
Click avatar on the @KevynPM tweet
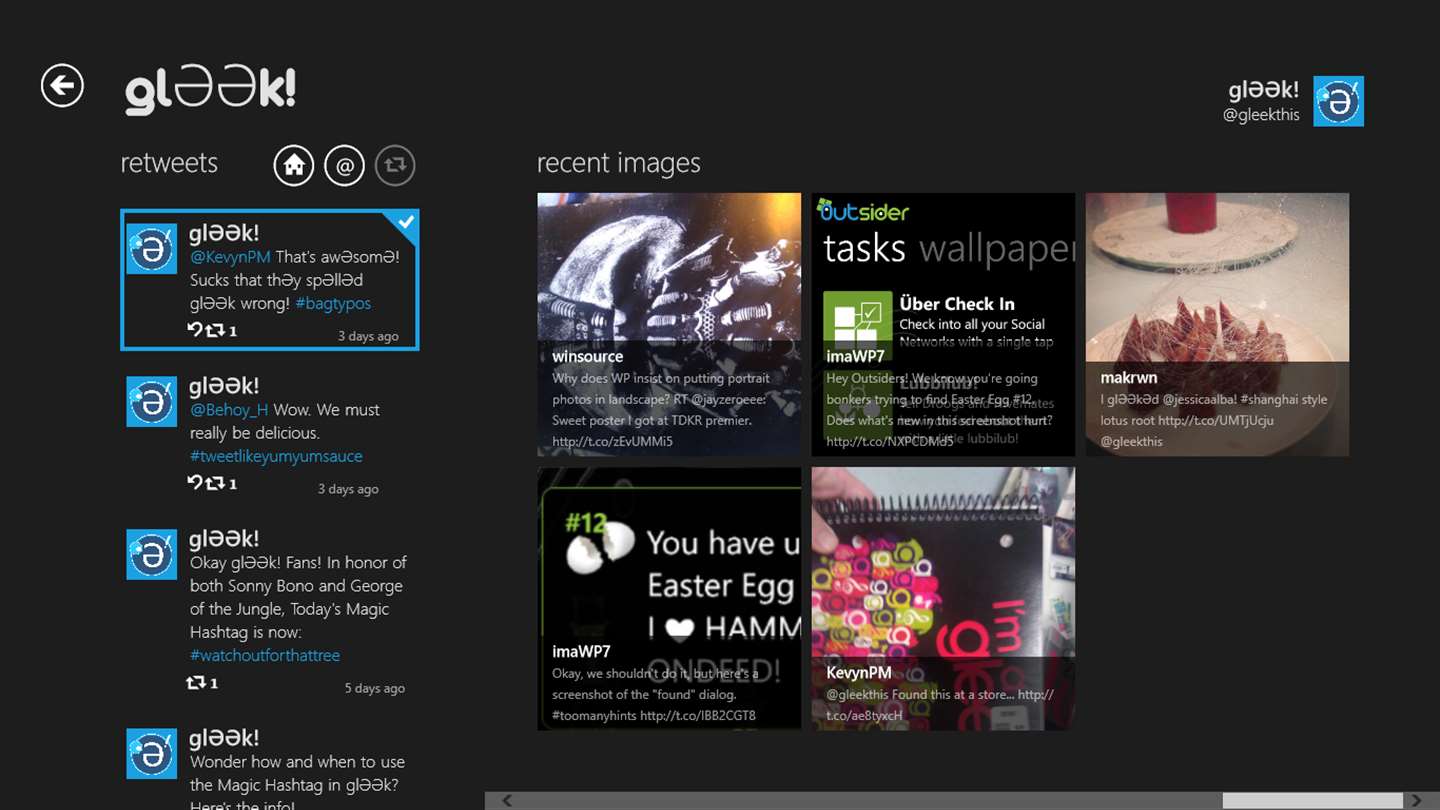151,249
